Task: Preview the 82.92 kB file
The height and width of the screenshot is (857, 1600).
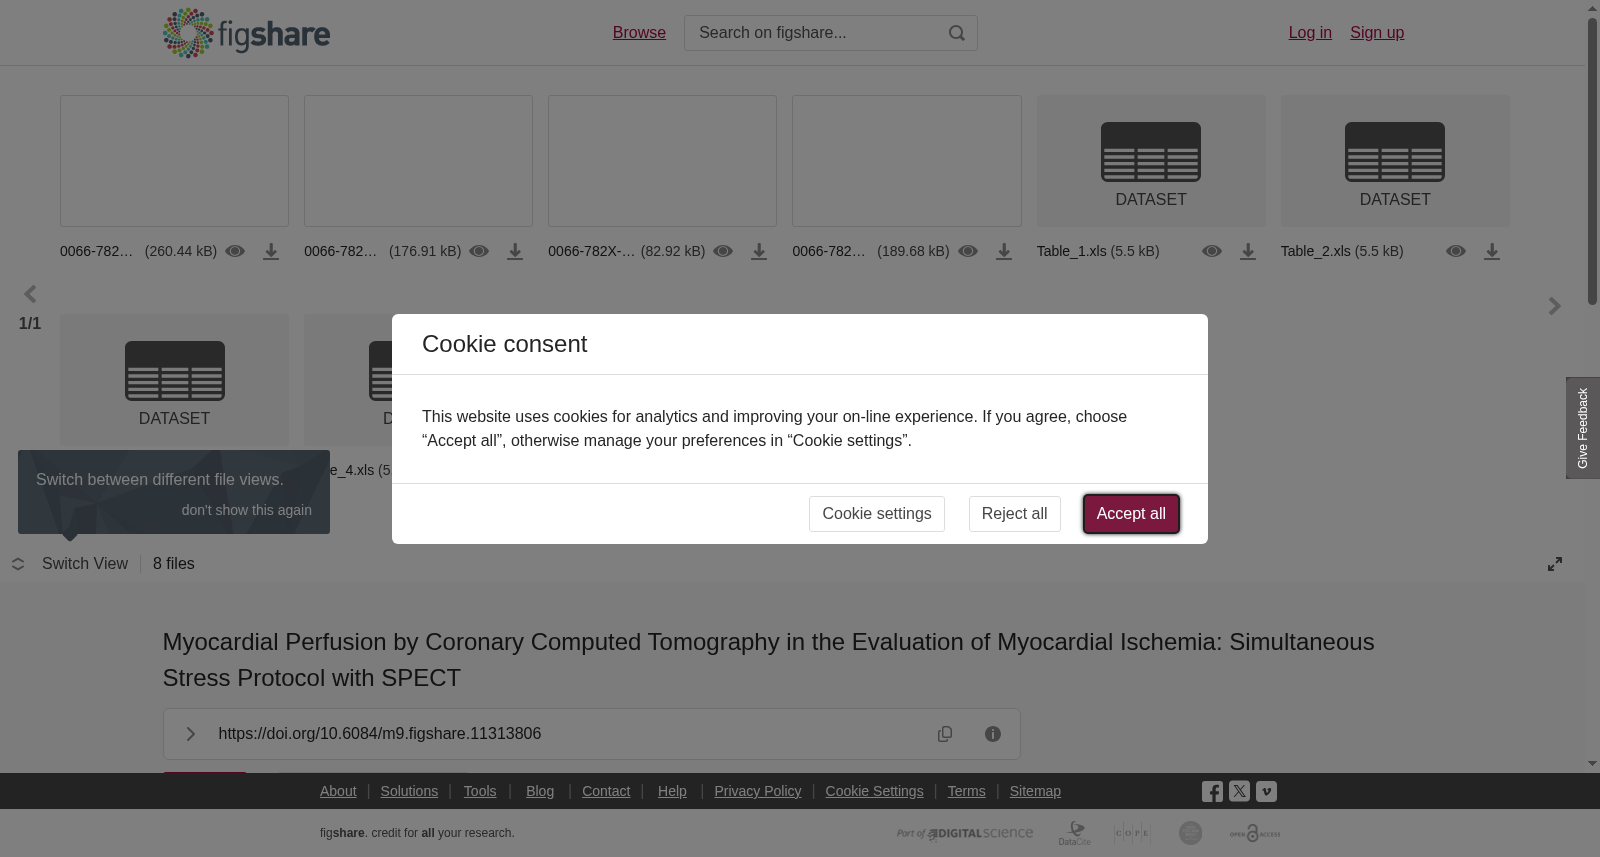Action: click(x=723, y=251)
